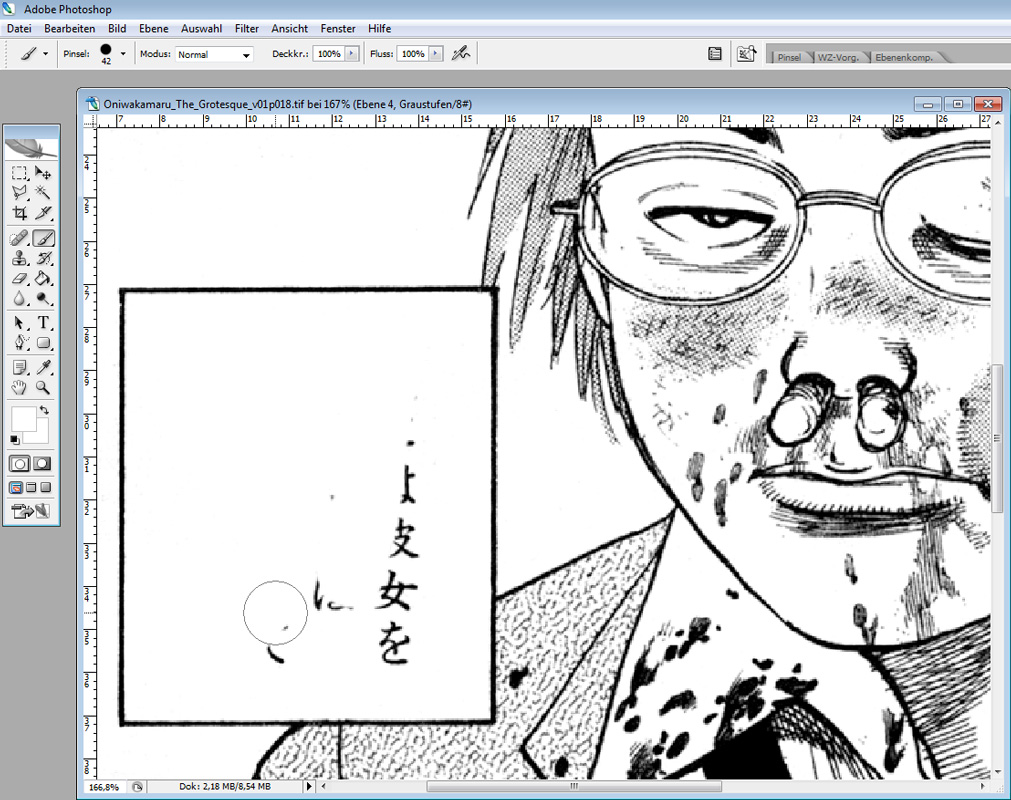Screen dimensions: 1011x800
Task: Select the Healing Brush tool
Action: click(19, 239)
